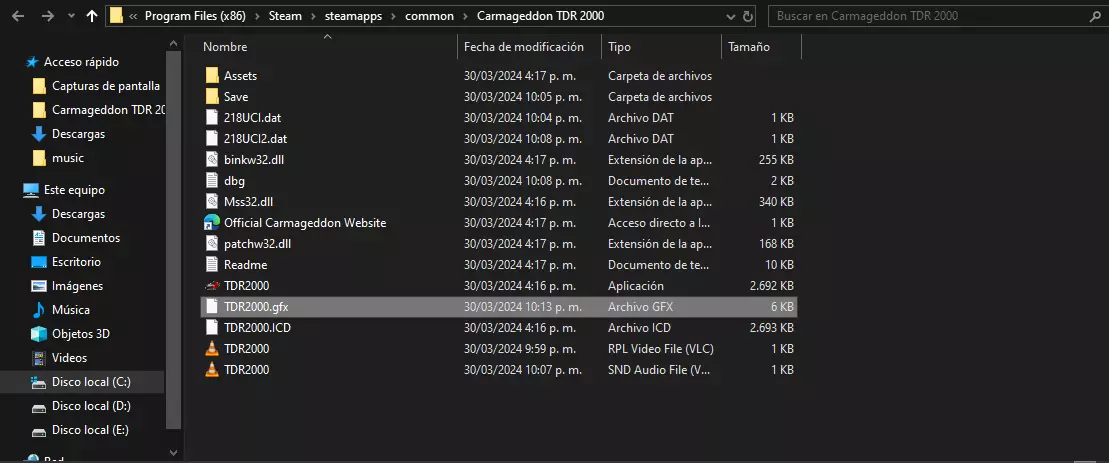Expand chevron after common breadcrumb
The image size is (1109, 463).
pyautogui.click(x=465, y=16)
